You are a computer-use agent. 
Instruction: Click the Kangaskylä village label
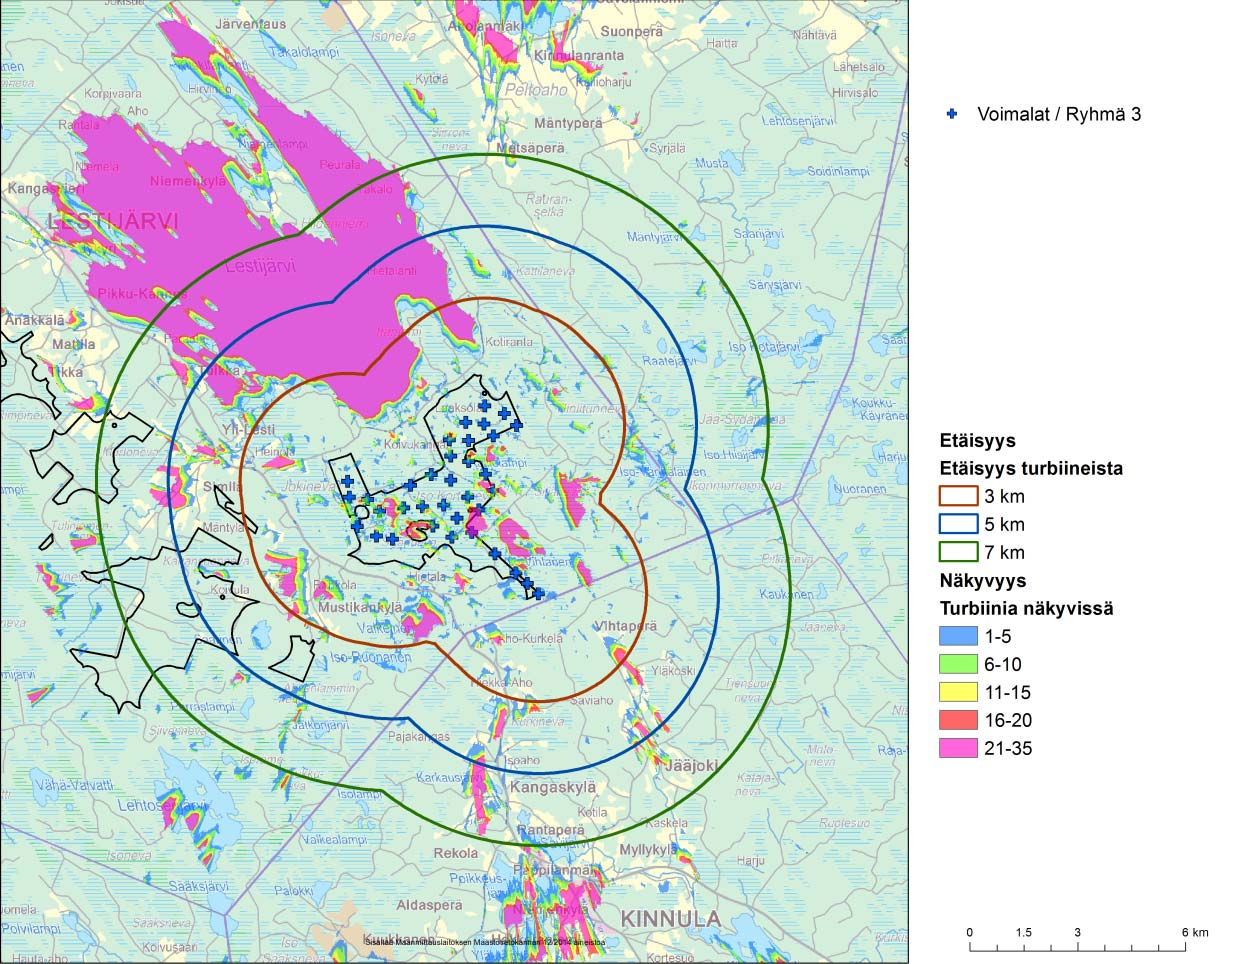pyautogui.click(x=553, y=787)
